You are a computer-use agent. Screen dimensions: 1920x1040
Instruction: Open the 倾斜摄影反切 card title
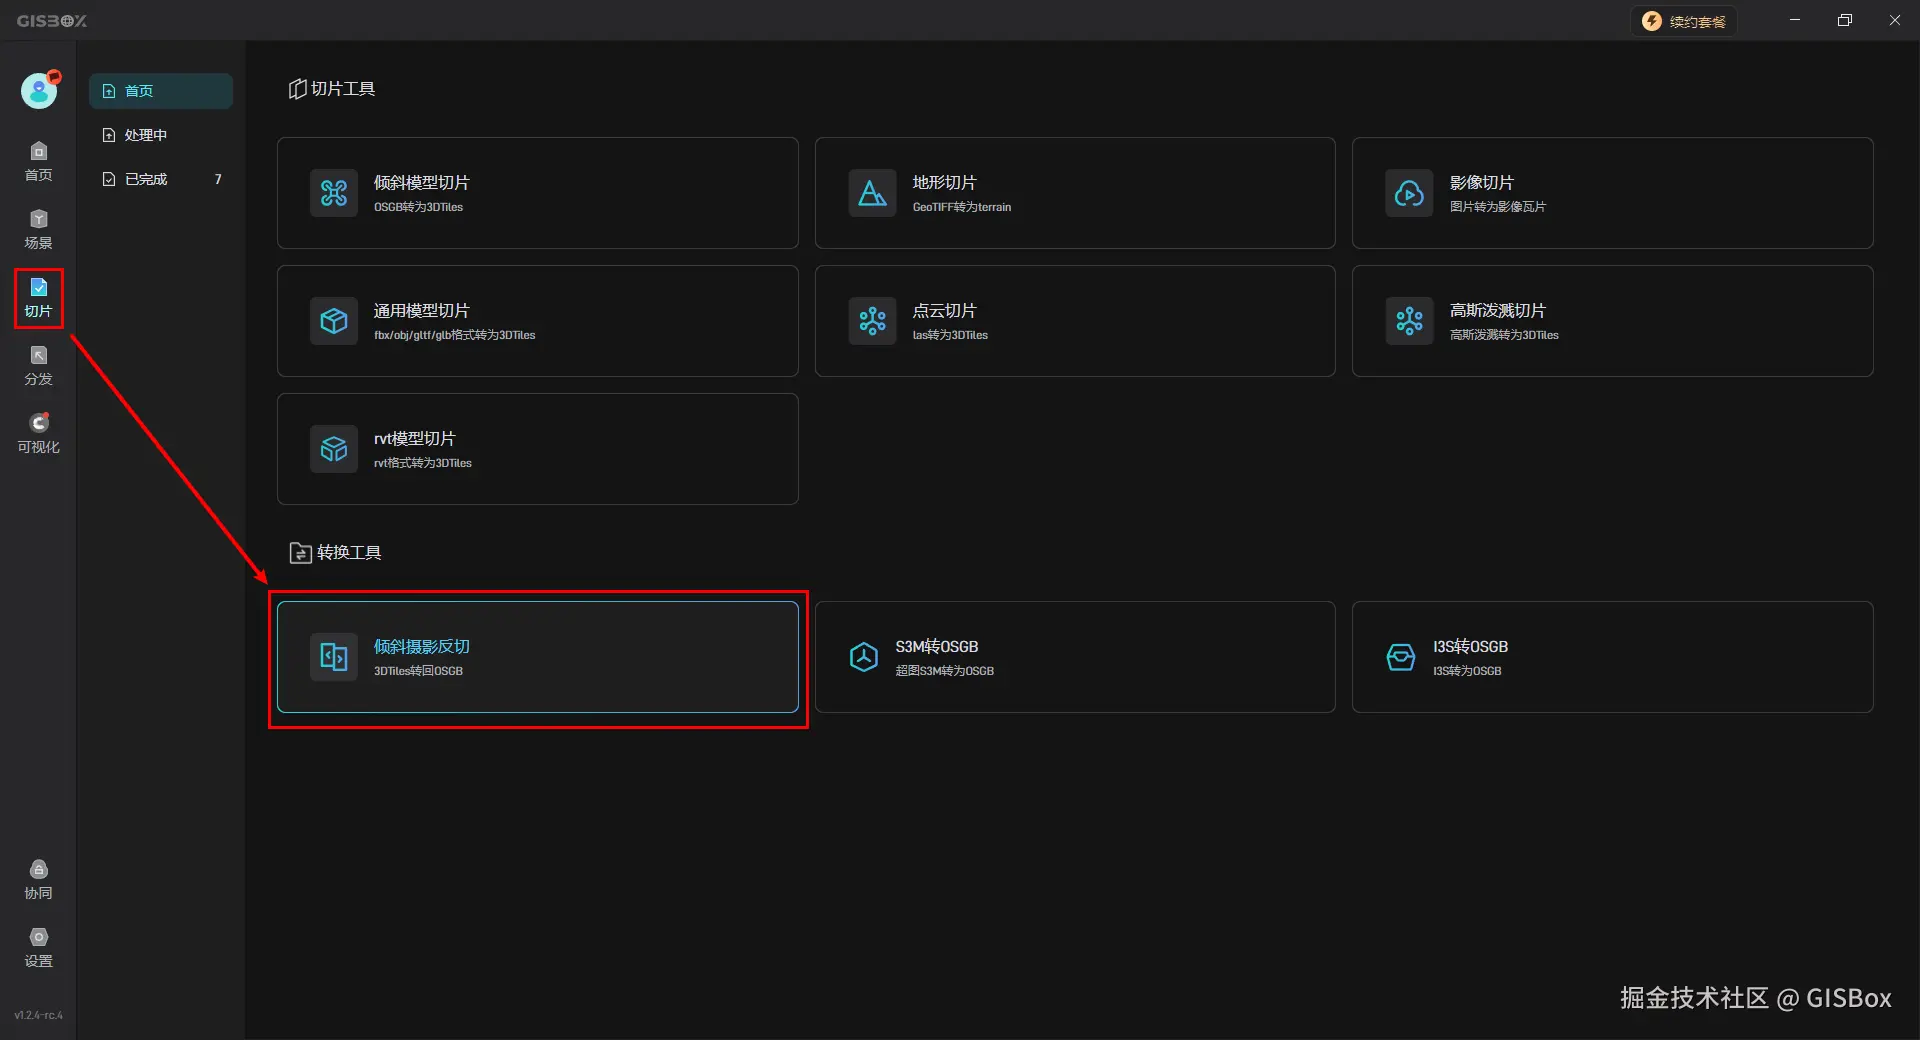click(x=421, y=647)
